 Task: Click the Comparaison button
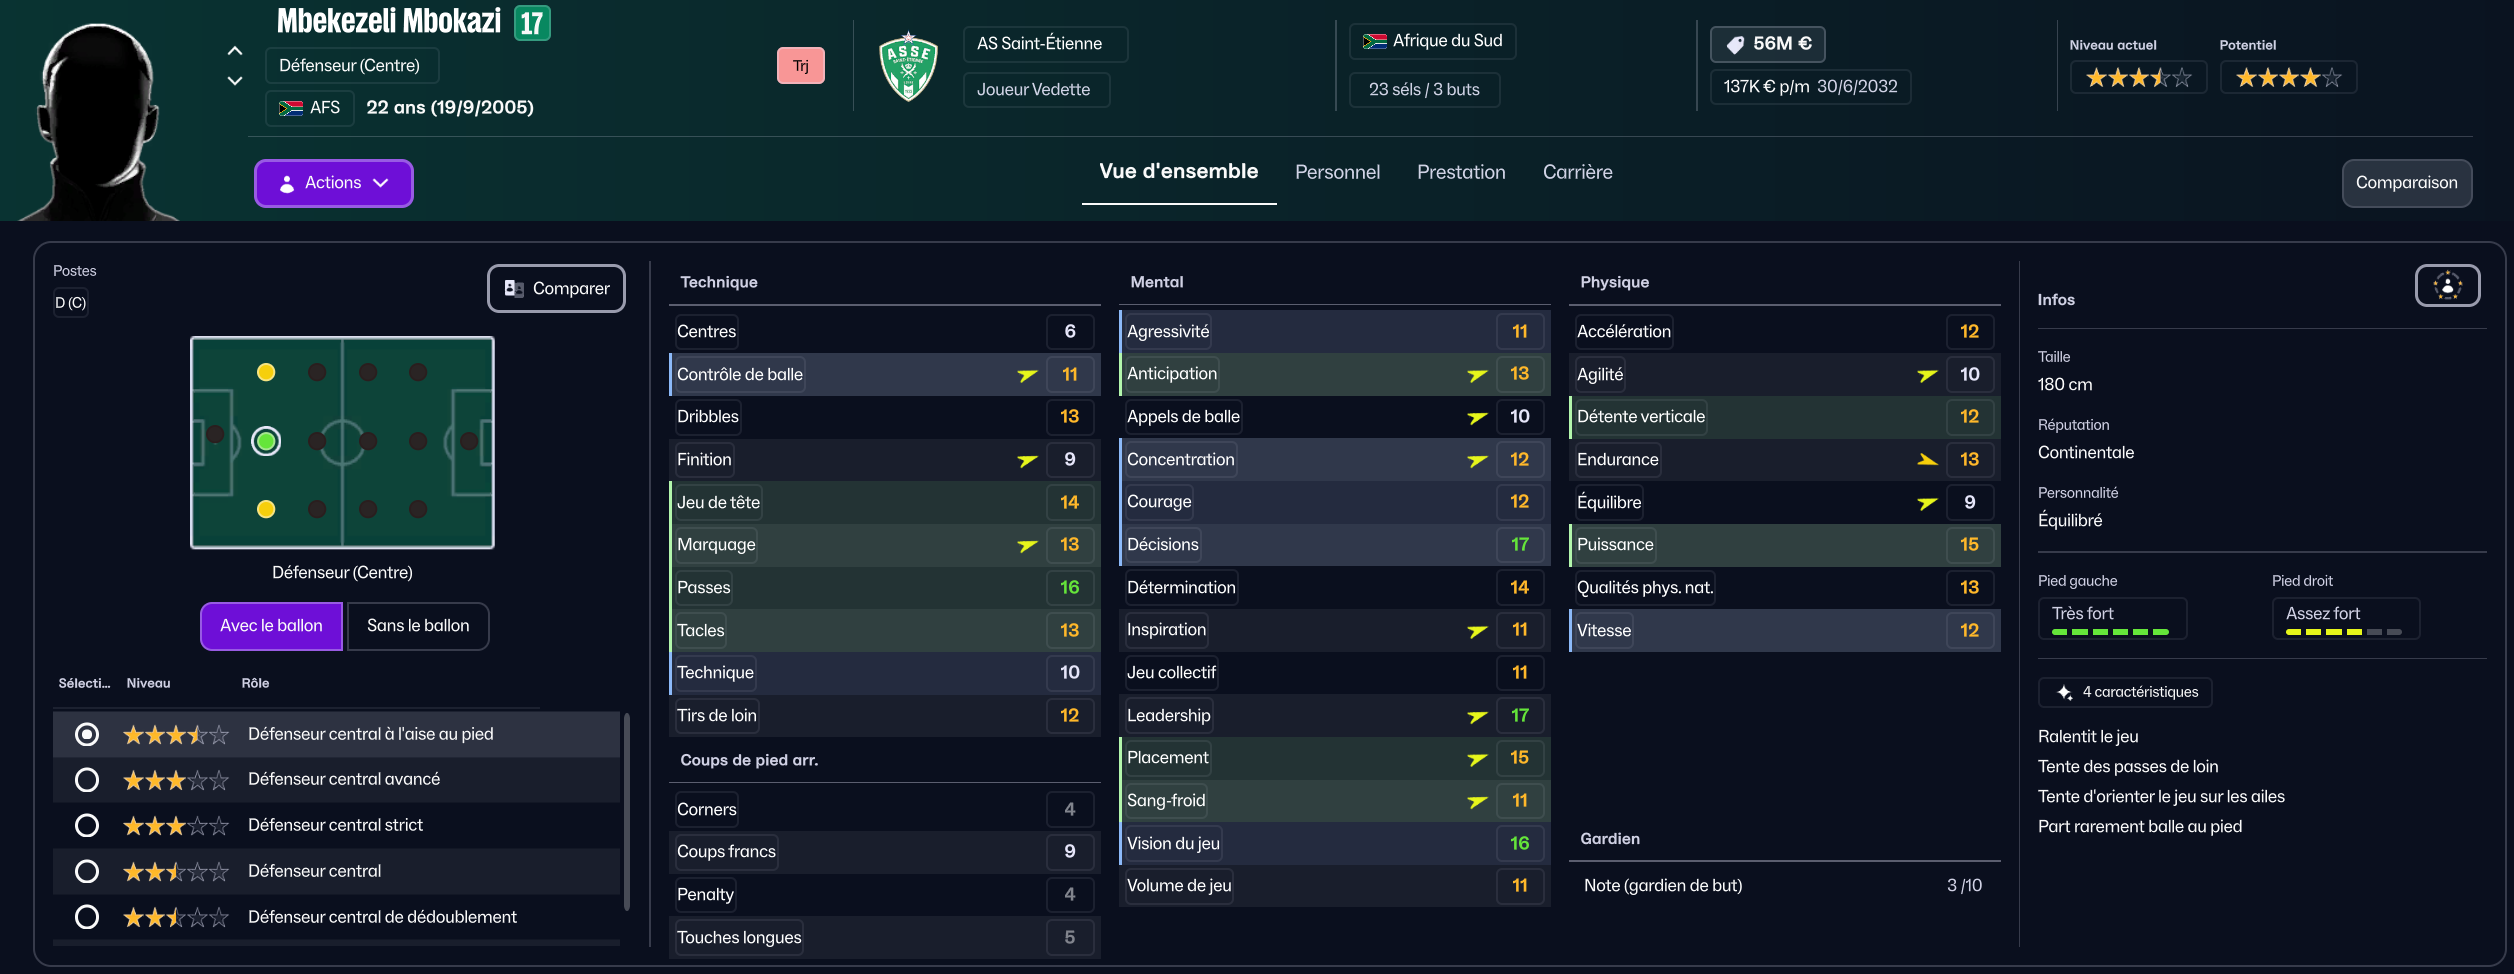click(x=2406, y=183)
